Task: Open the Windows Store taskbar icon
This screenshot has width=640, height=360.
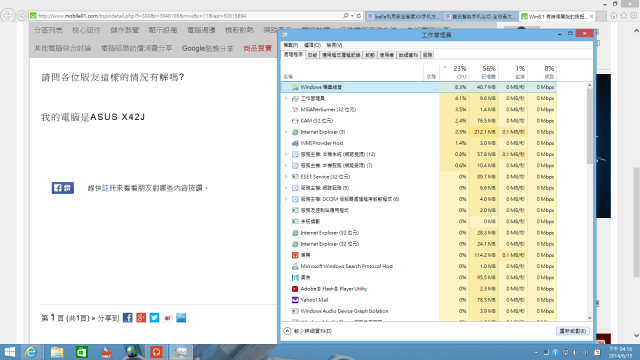Action: (x=82, y=352)
